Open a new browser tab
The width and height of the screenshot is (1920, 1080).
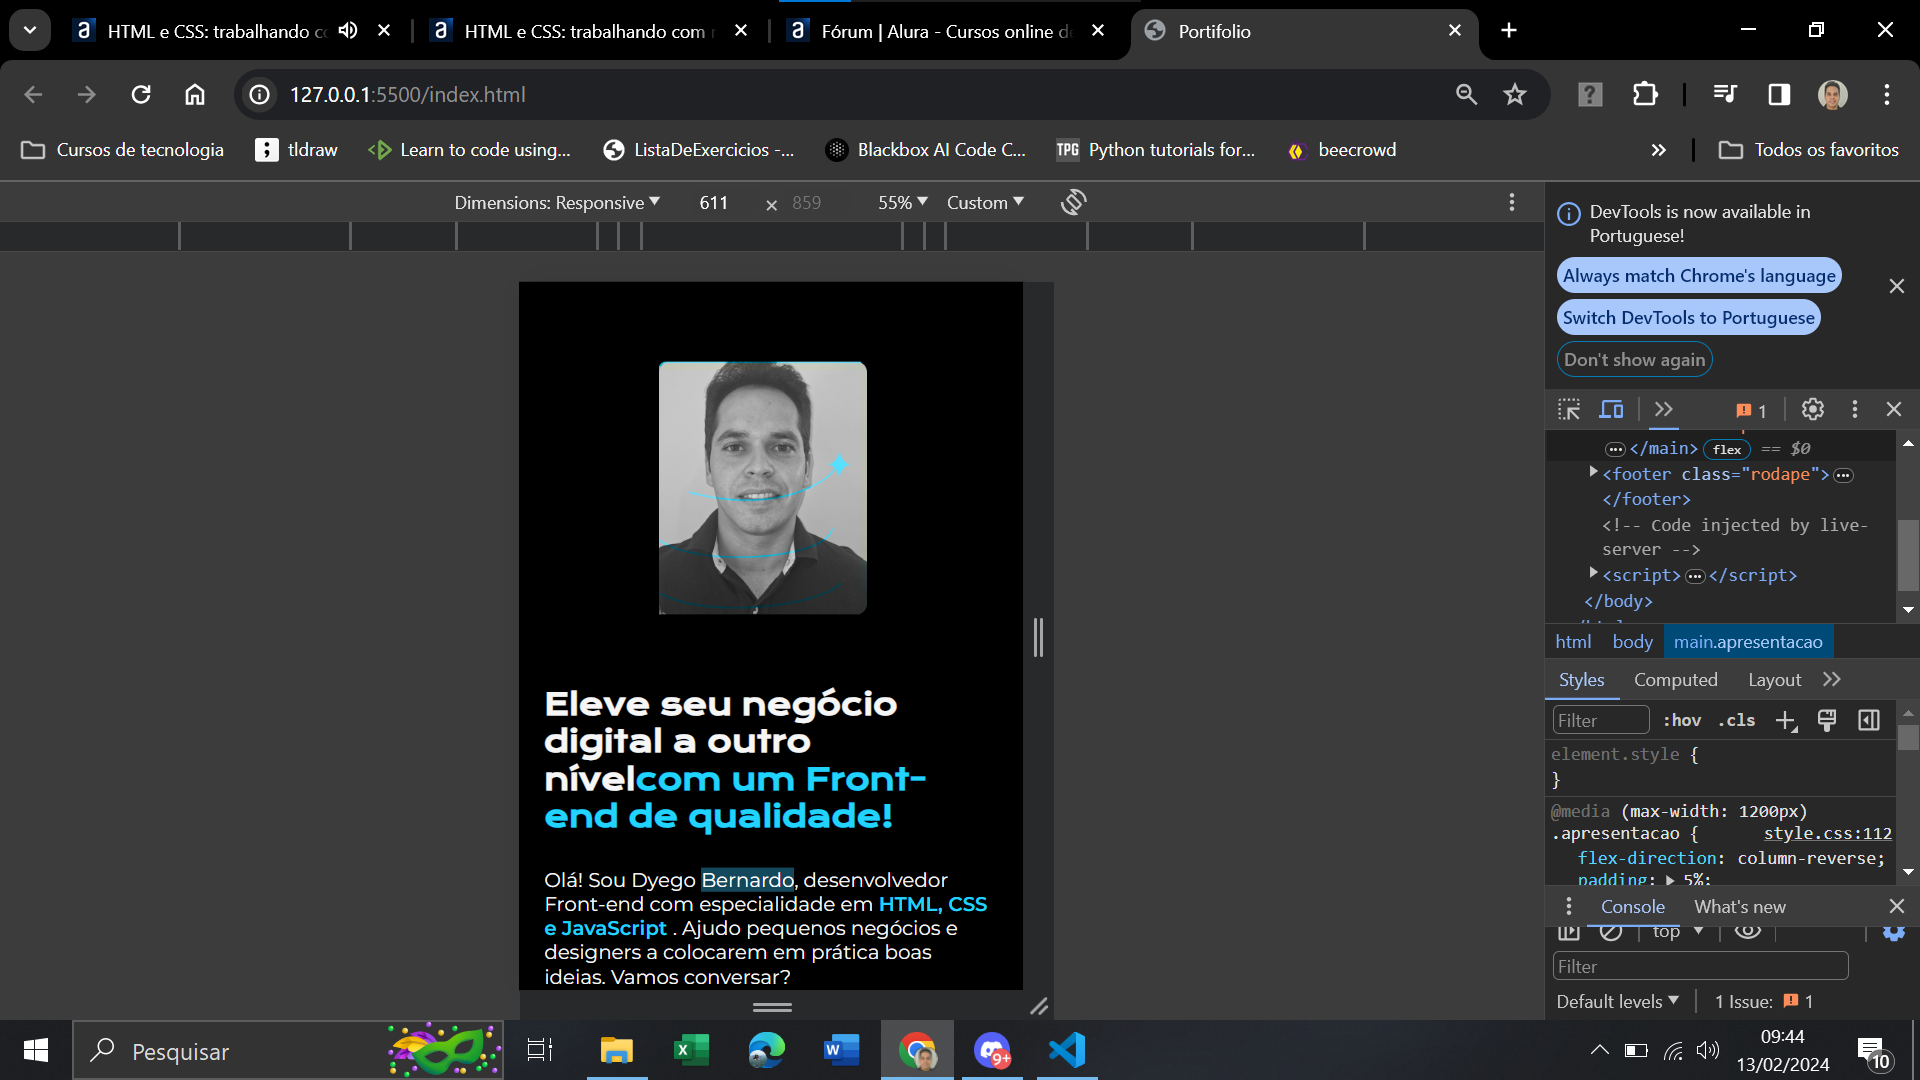(x=1508, y=31)
